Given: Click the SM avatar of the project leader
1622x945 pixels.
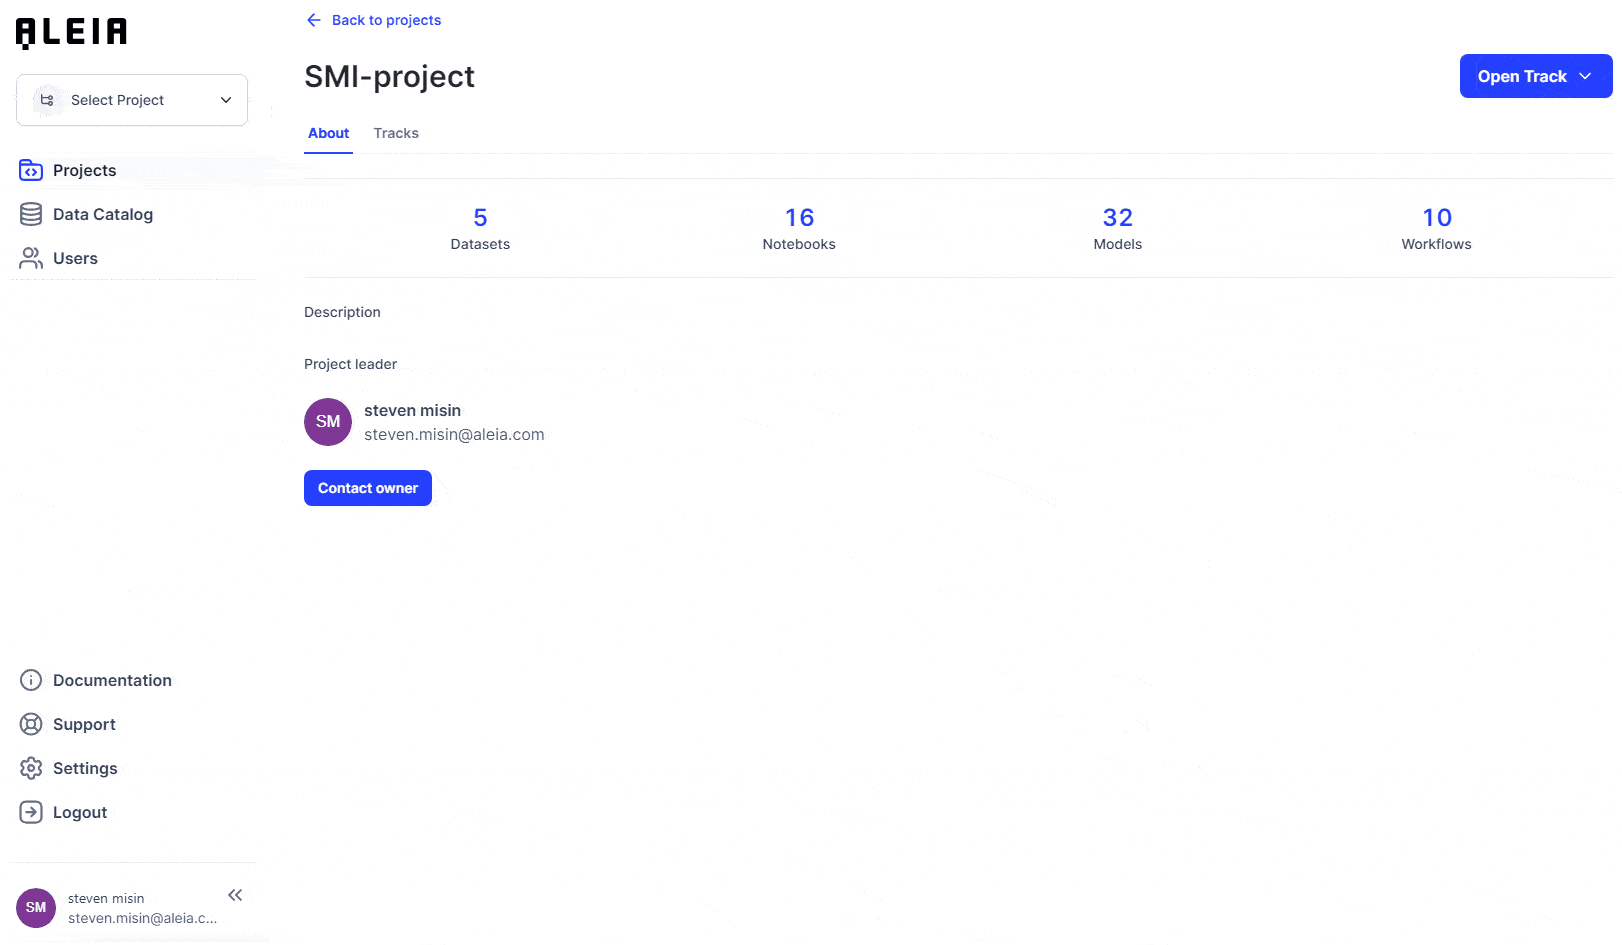Looking at the screenshot, I should point(327,422).
